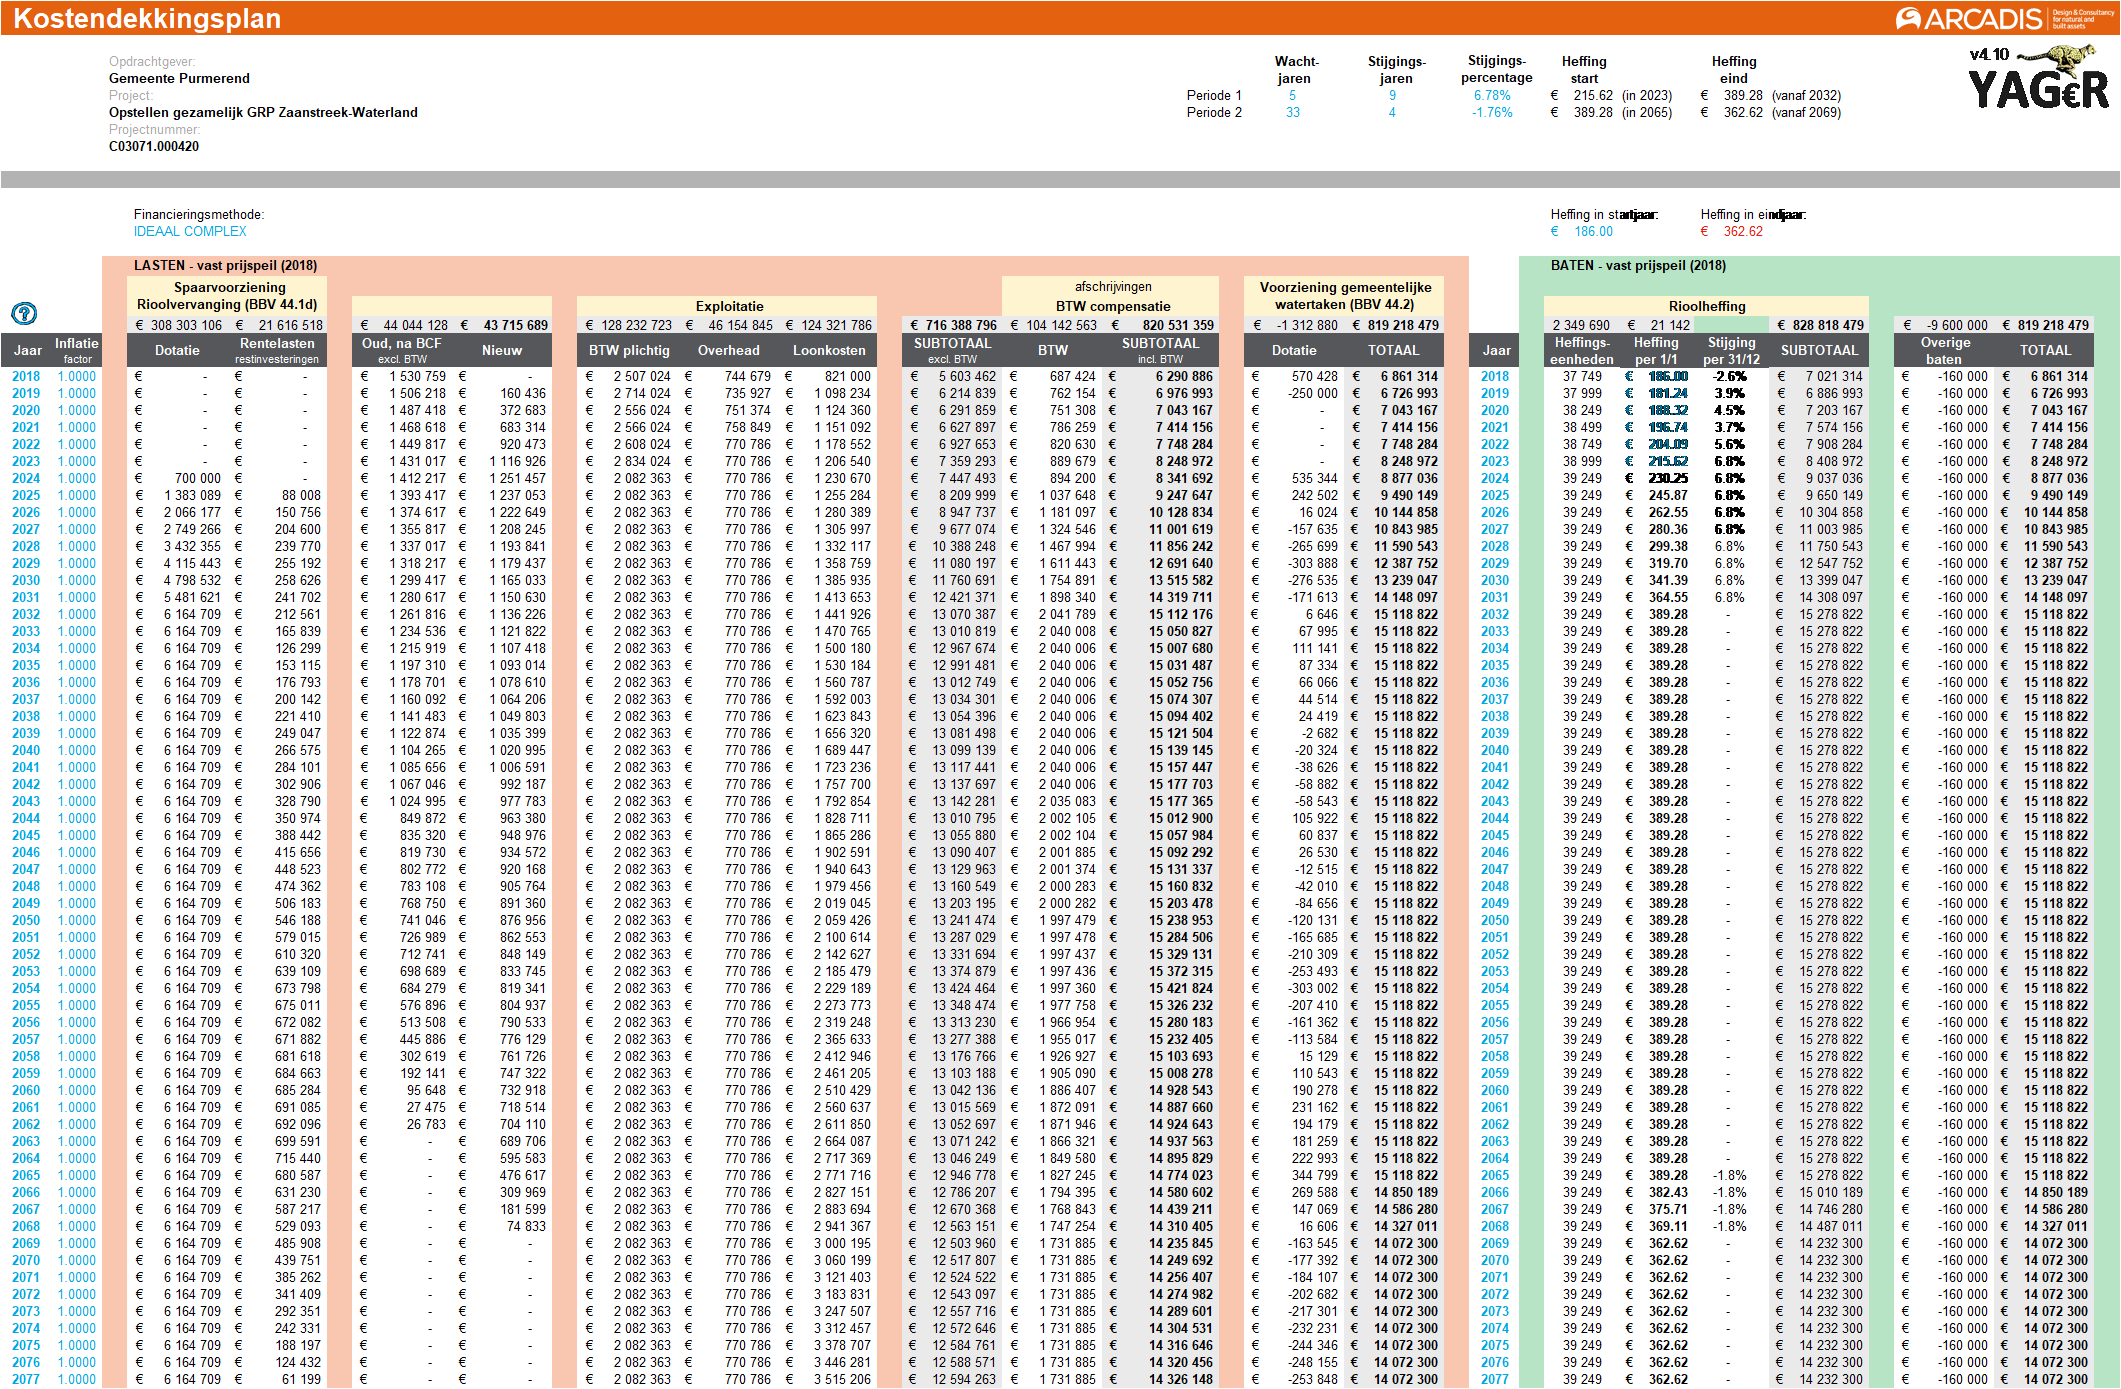Click version label v4.10
Image resolution: width=2121 pixels, height=1389 pixels.
1988,54
